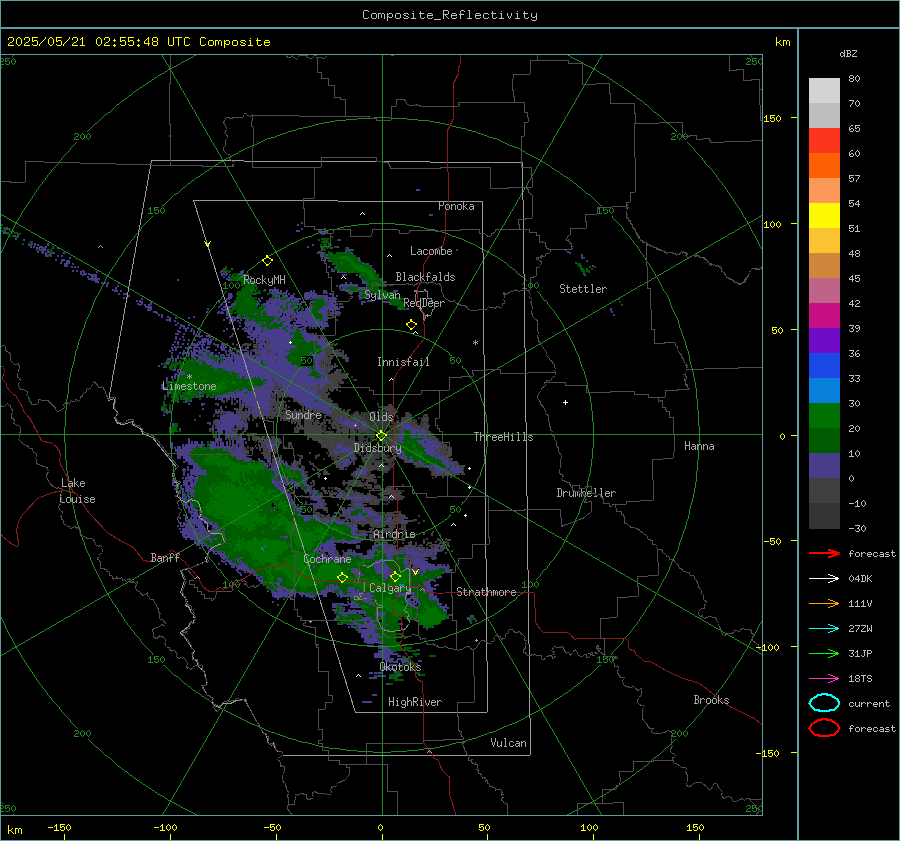The height and width of the screenshot is (841, 900).
Task: Click the Ponoka town label
Action: [456, 206]
